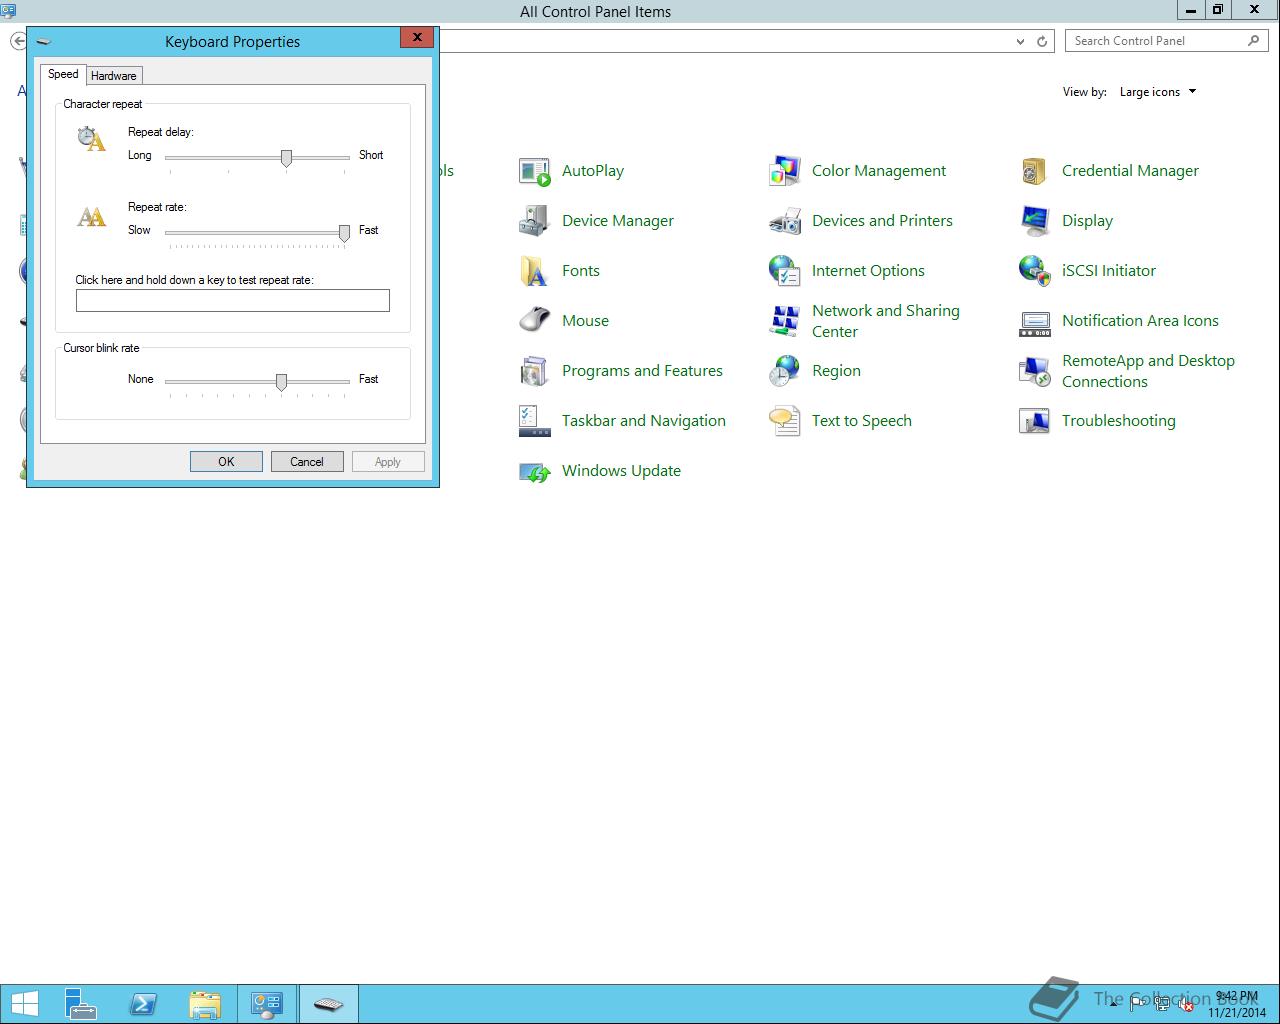Open the RemoteApp and Desktop Connections icon
The height and width of the screenshot is (1024, 1280).
point(1035,371)
